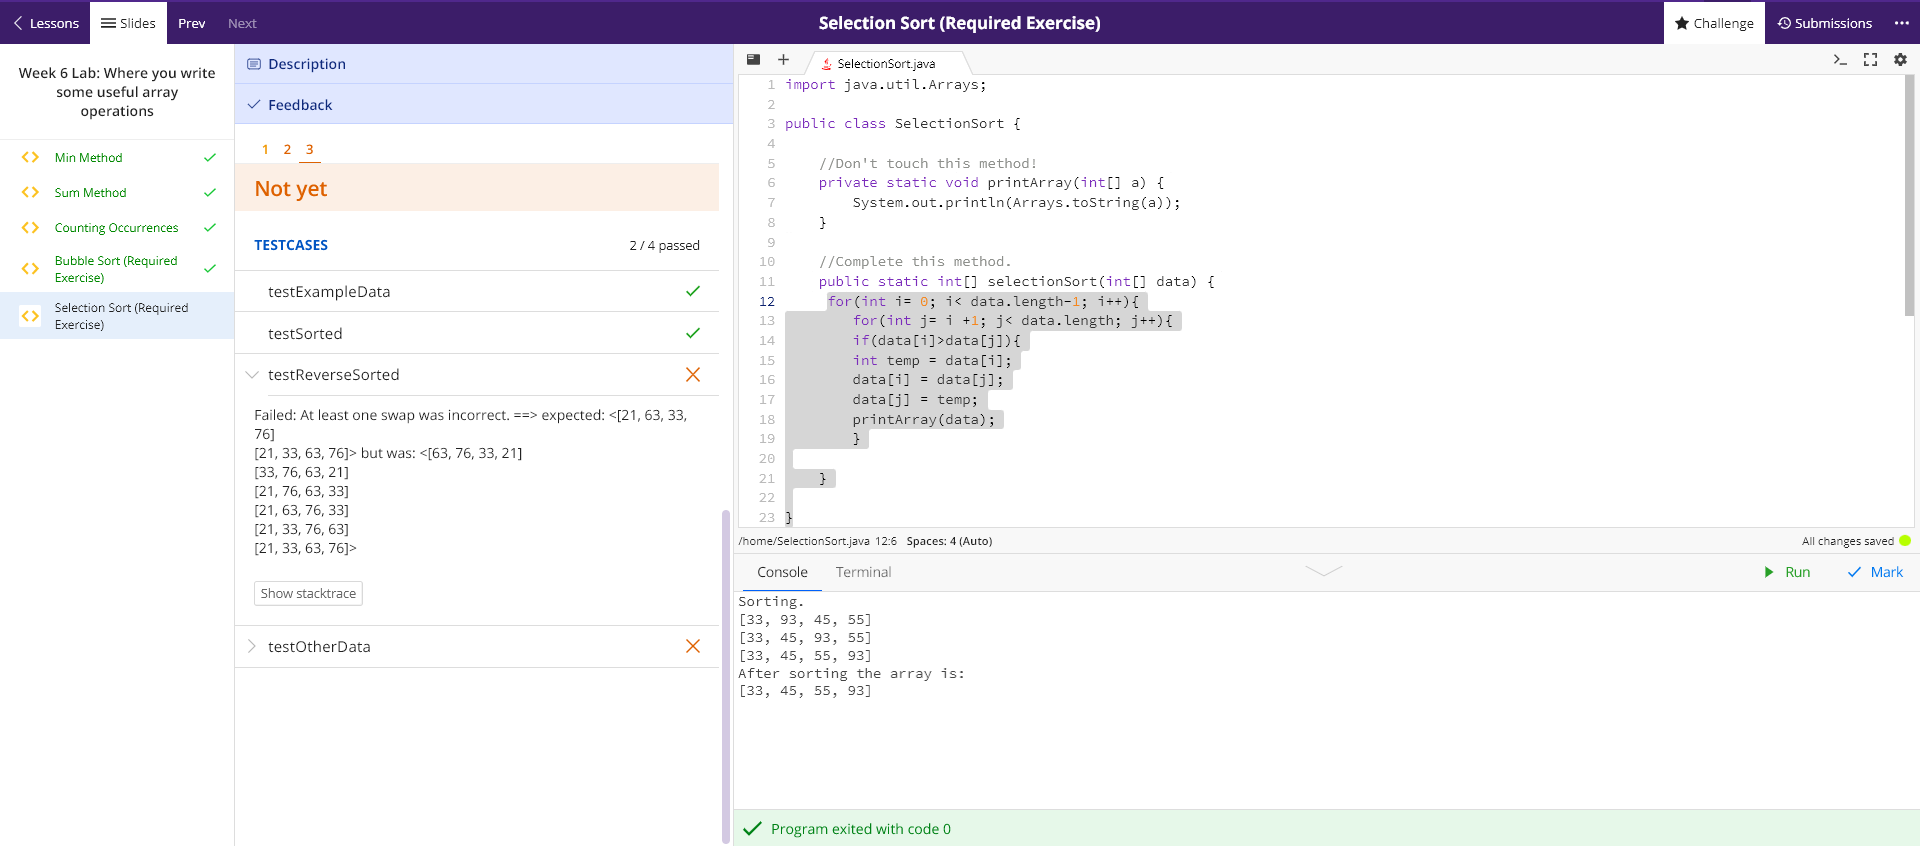The width and height of the screenshot is (1920, 846).
Task: Click the green saved status indicator
Action: (1904, 541)
